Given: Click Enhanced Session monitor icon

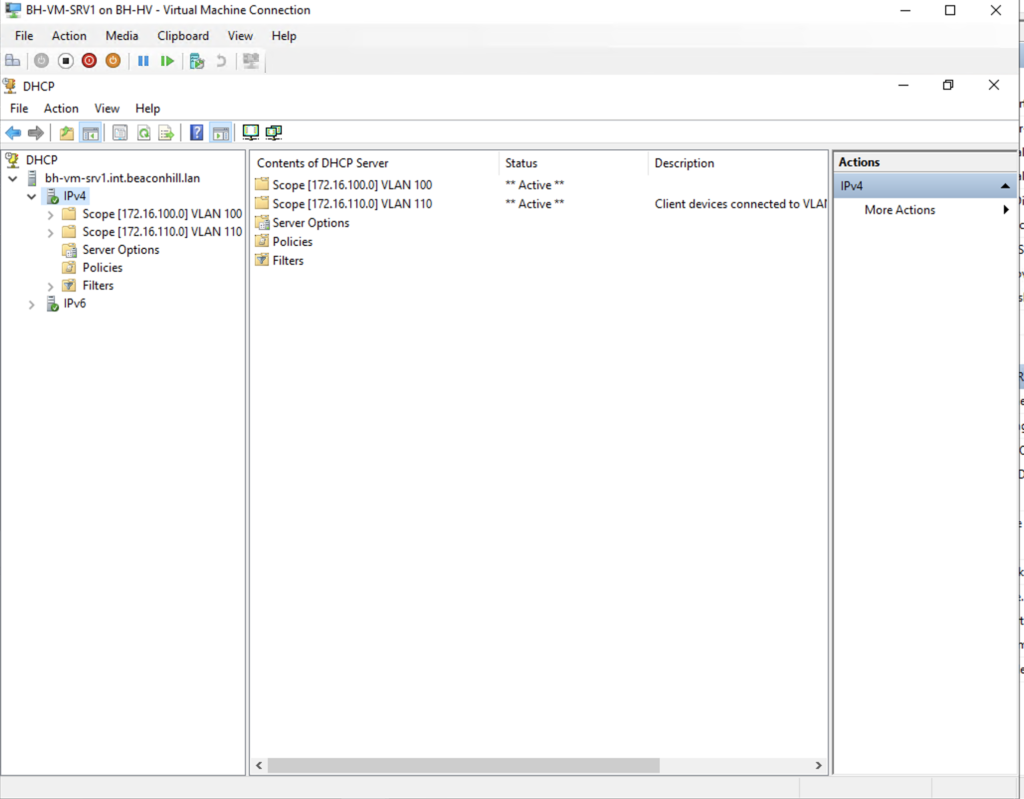Looking at the screenshot, I should click(x=251, y=61).
